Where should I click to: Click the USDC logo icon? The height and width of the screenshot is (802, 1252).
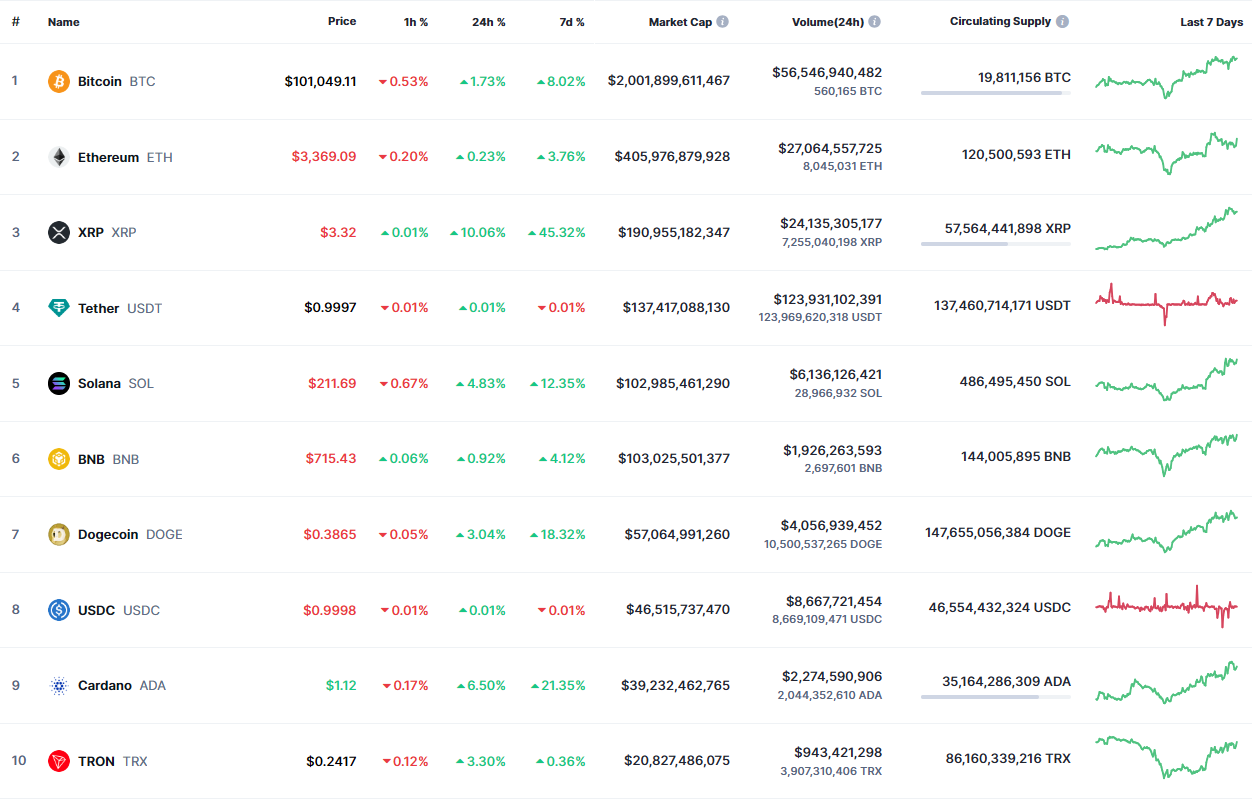59,610
